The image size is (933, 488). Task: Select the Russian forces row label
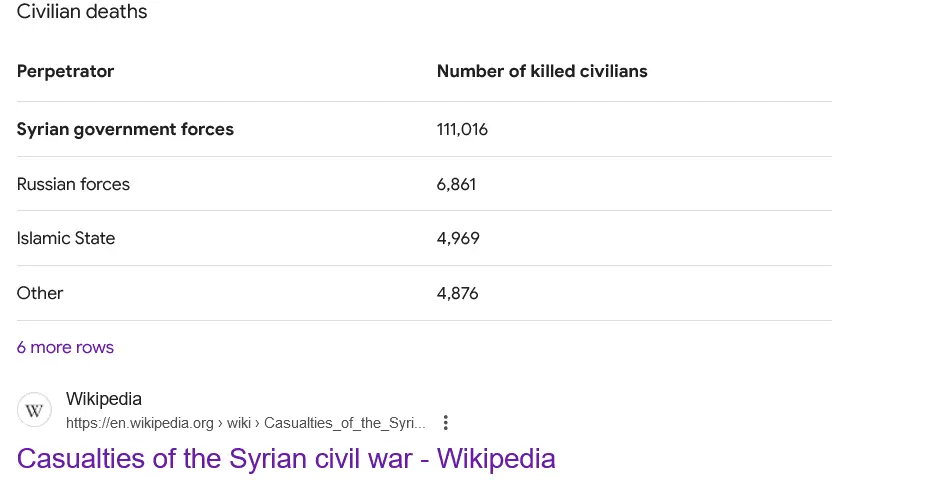(x=73, y=184)
